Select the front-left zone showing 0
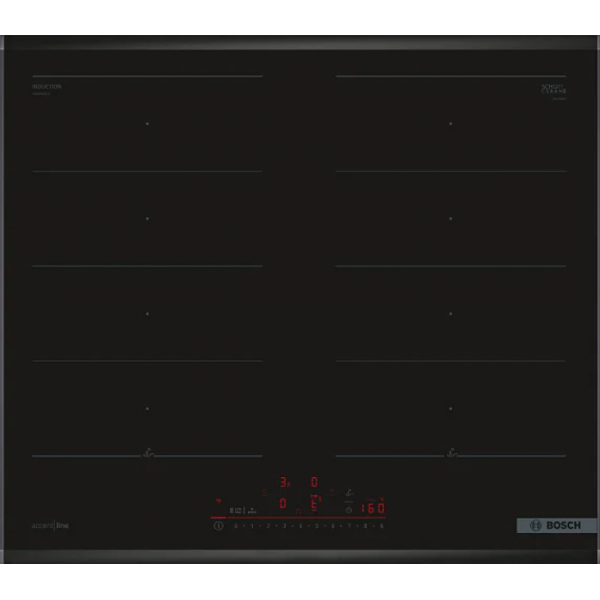The image size is (600, 600). coord(283,503)
